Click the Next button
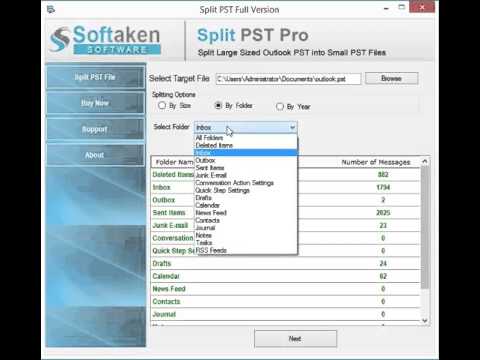Viewport: 480px width, 360px height. [295, 339]
